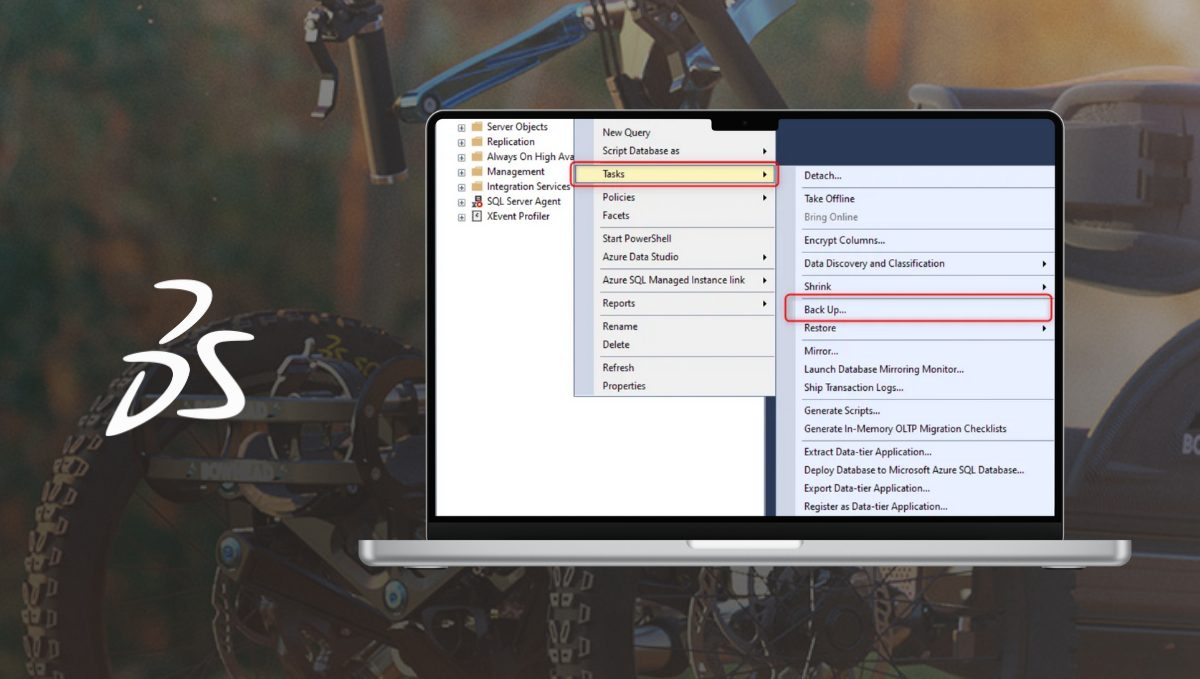
Task: Click the Server Objects folder icon
Action: [477, 127]
